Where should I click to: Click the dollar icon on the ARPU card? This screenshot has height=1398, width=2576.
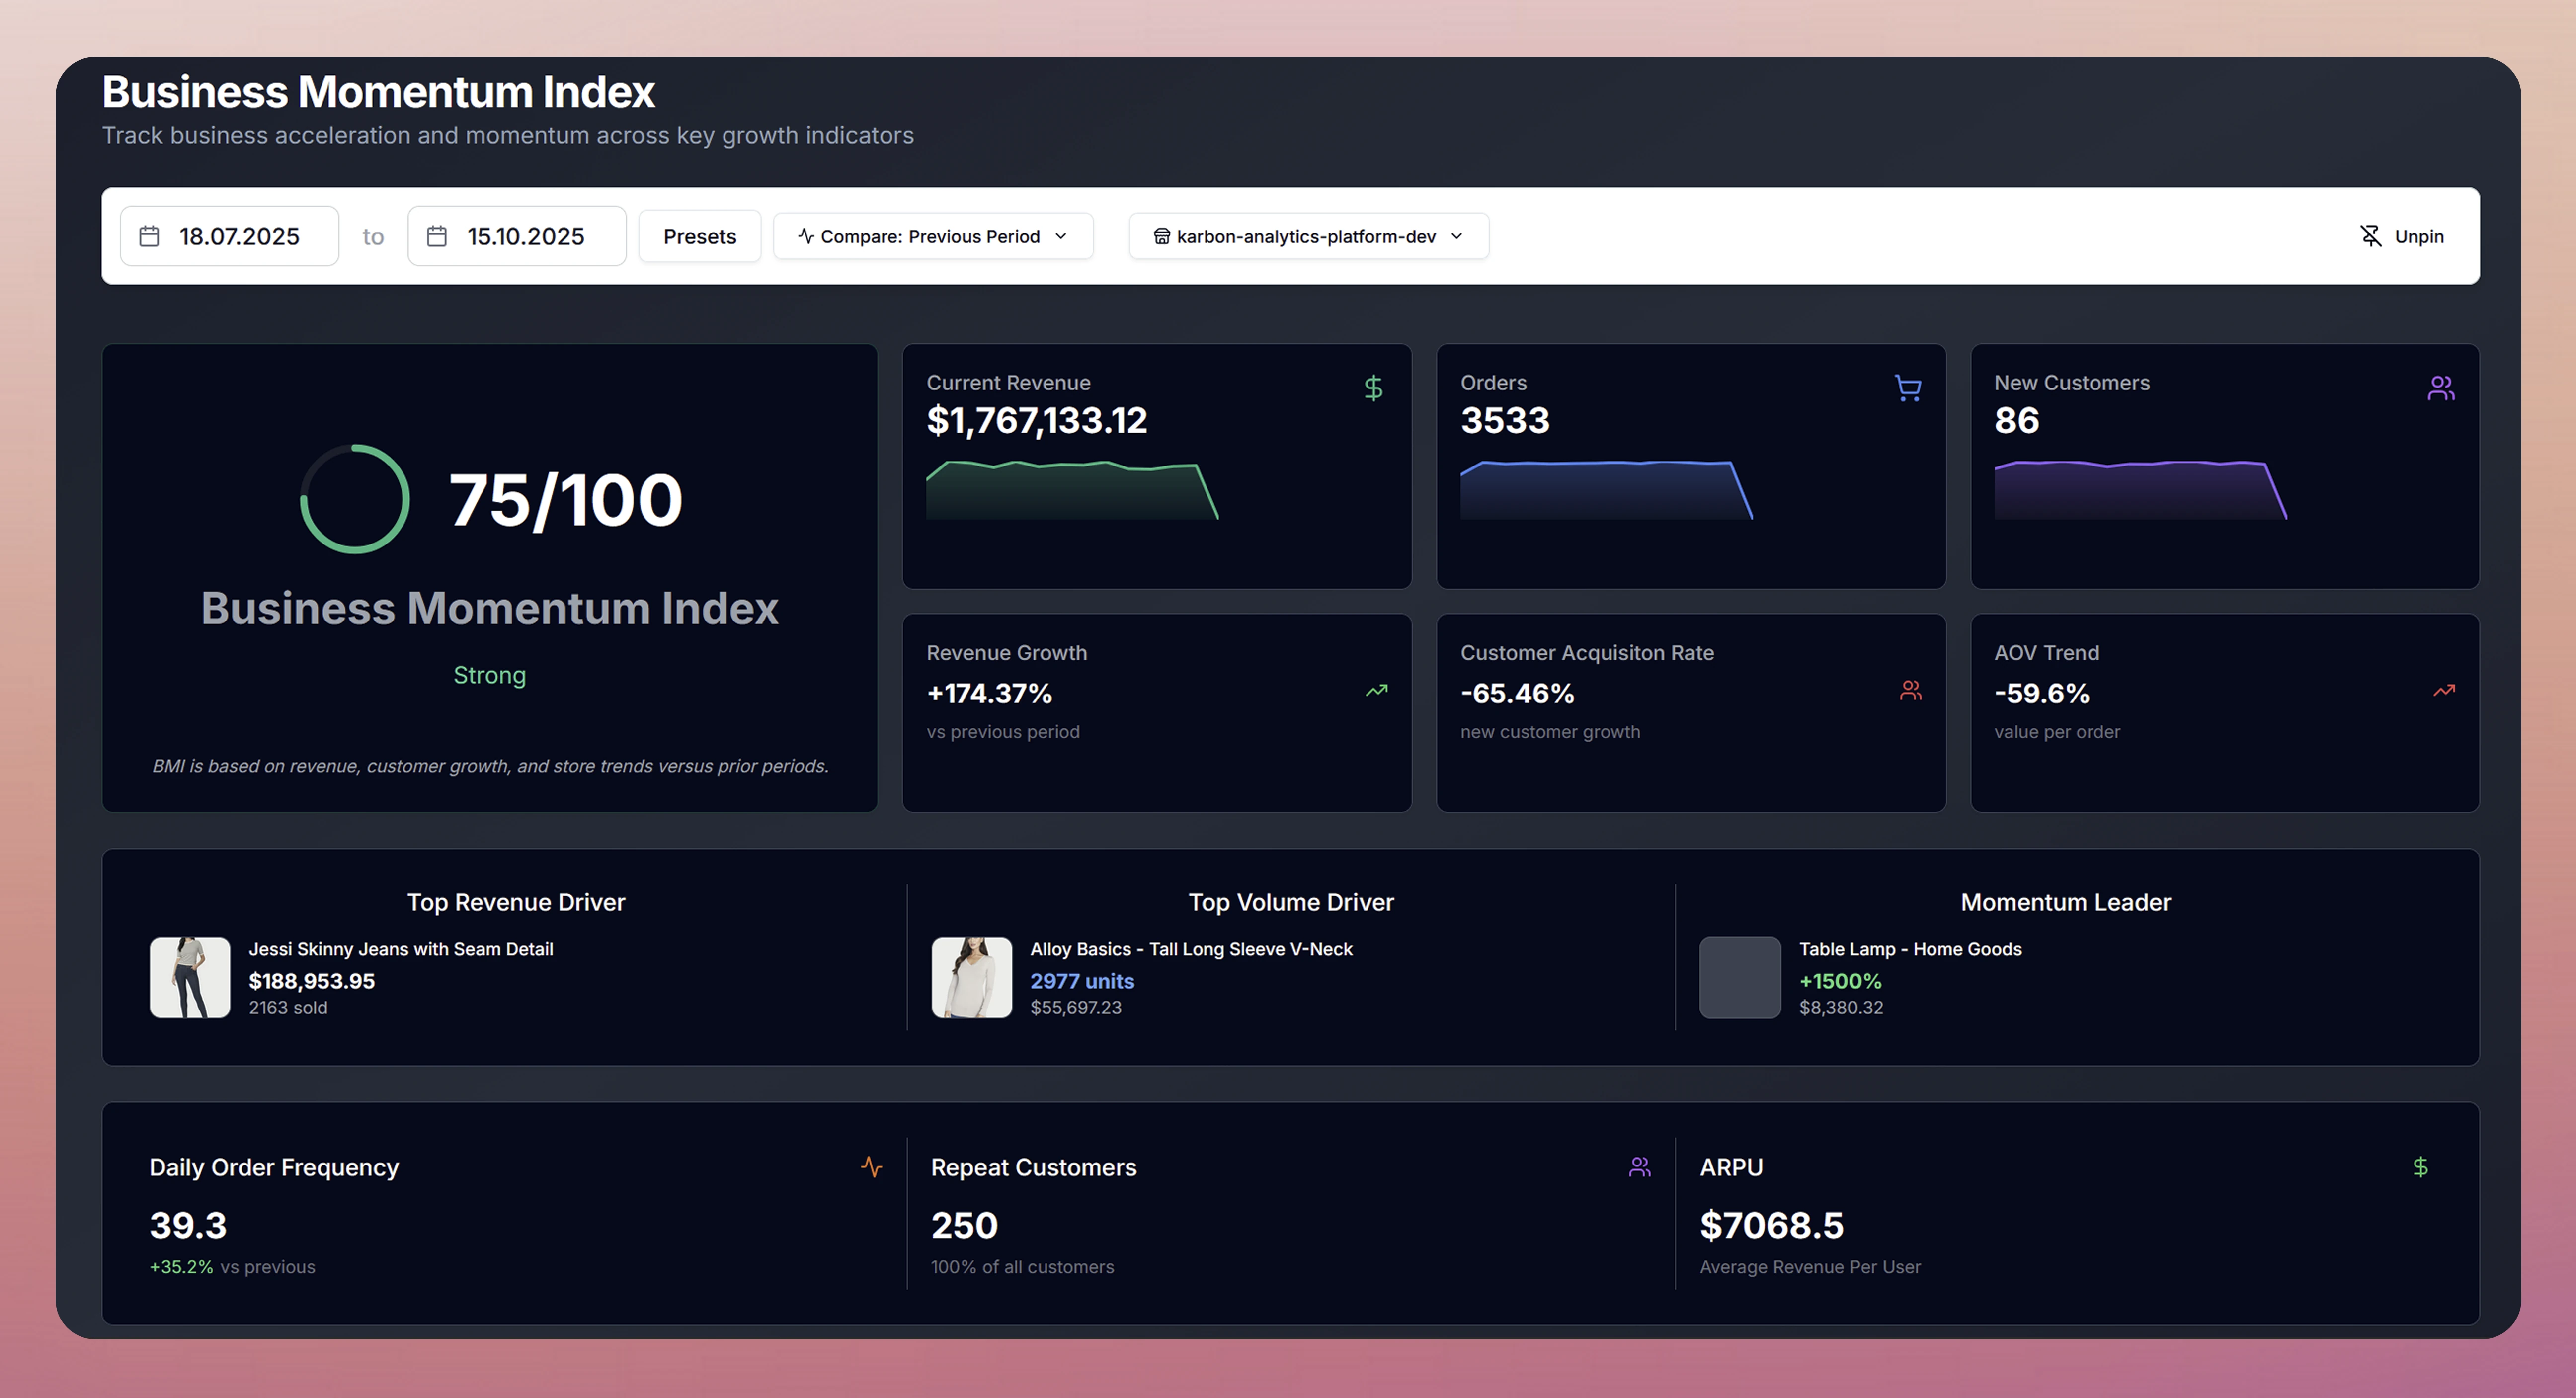point(2420,1165)
